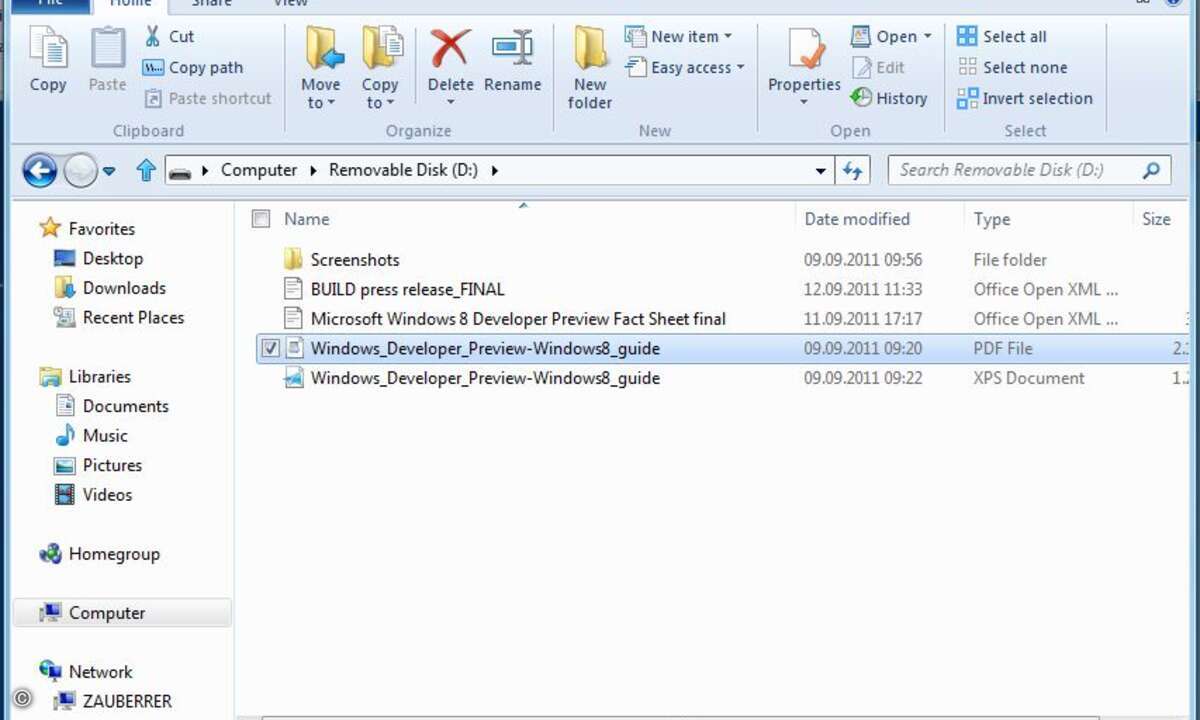Click Removable Disk (D:) breadcrumb
The width and height of the screenshot is (1200, 720).
point(403,170)
